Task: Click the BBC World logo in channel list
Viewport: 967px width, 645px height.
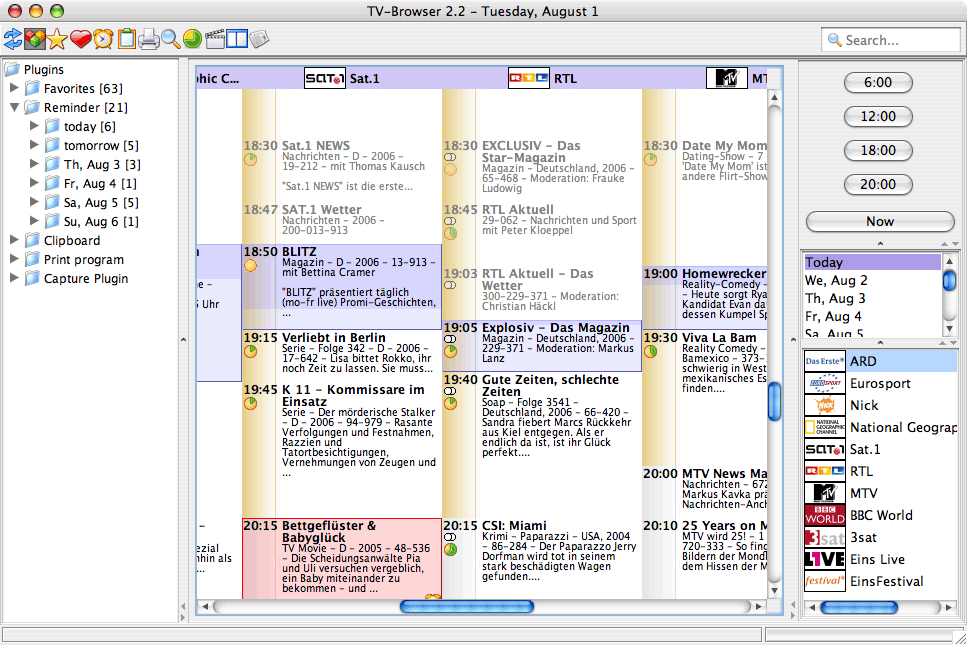Action: pos(825,516)
